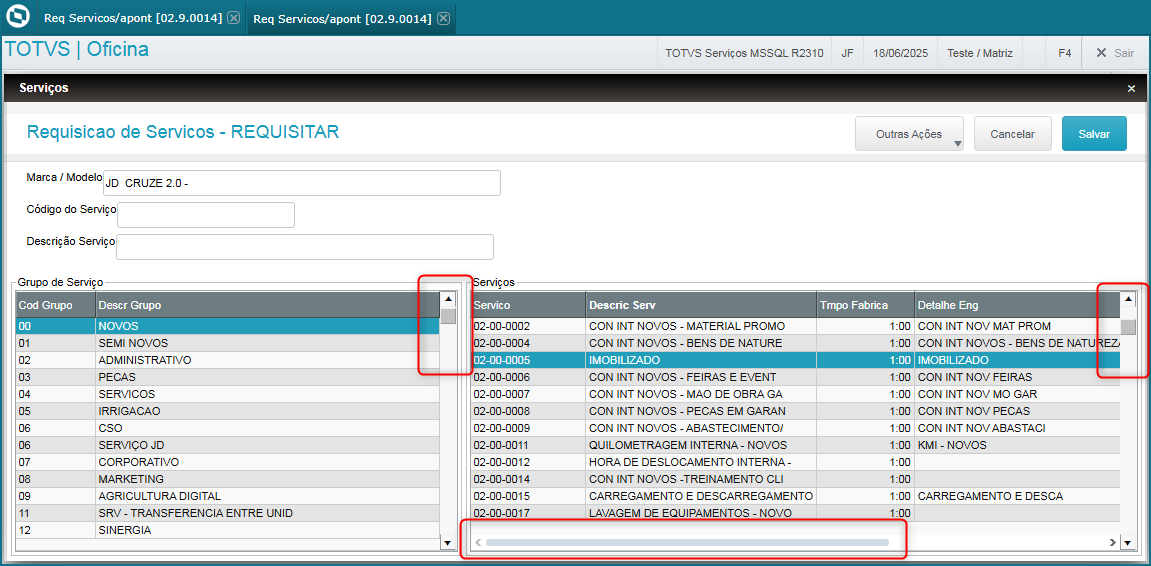Select service HORA DE DESLOCAMENTO INTERNA
This screenshot has width=1151, height=566.
[795, 462]
